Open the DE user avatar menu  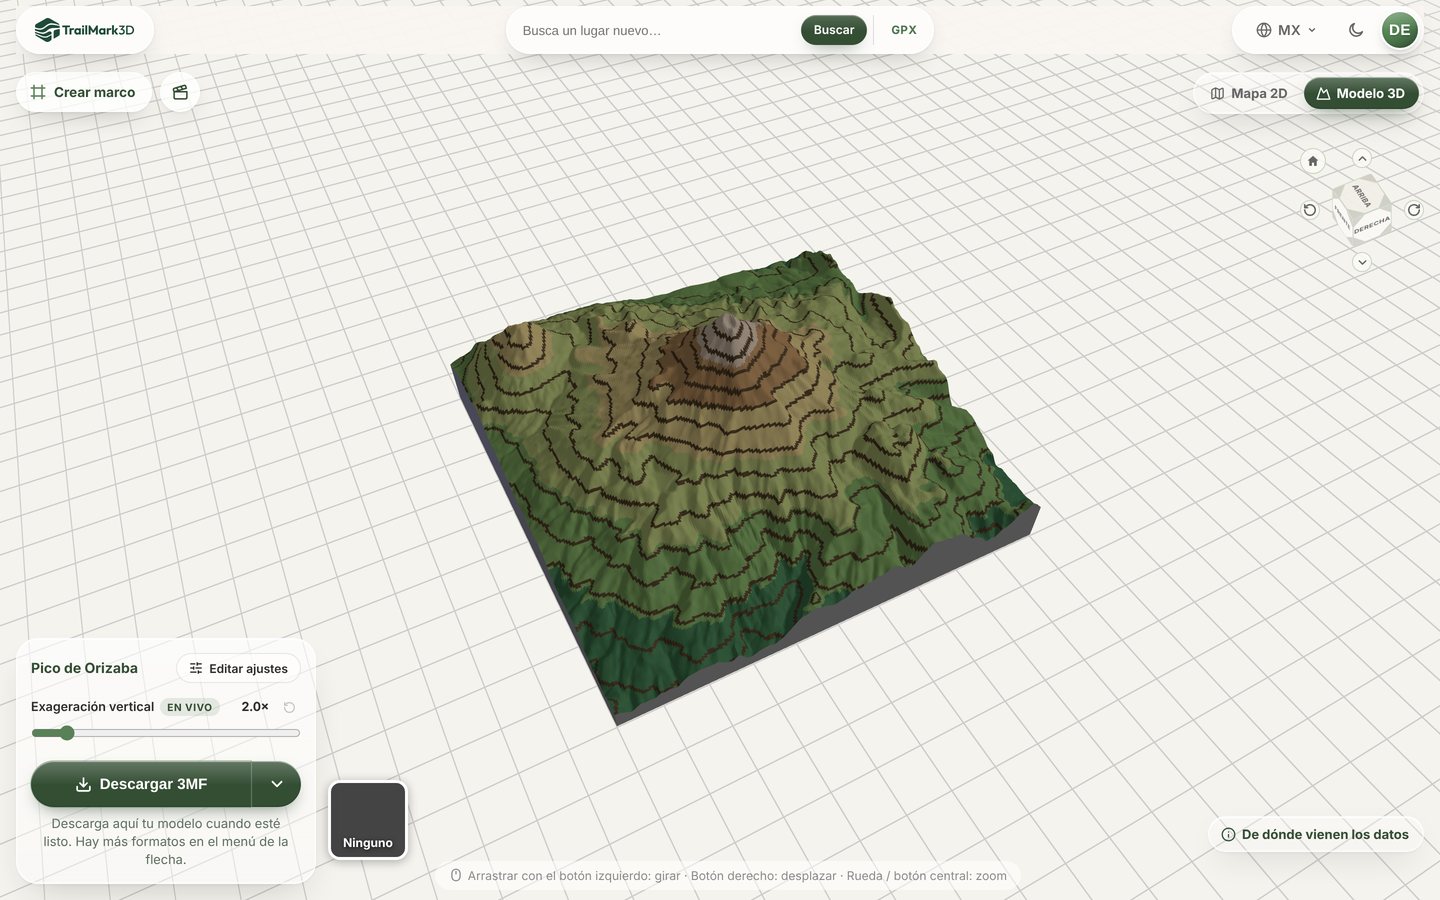pos(1400,30)
